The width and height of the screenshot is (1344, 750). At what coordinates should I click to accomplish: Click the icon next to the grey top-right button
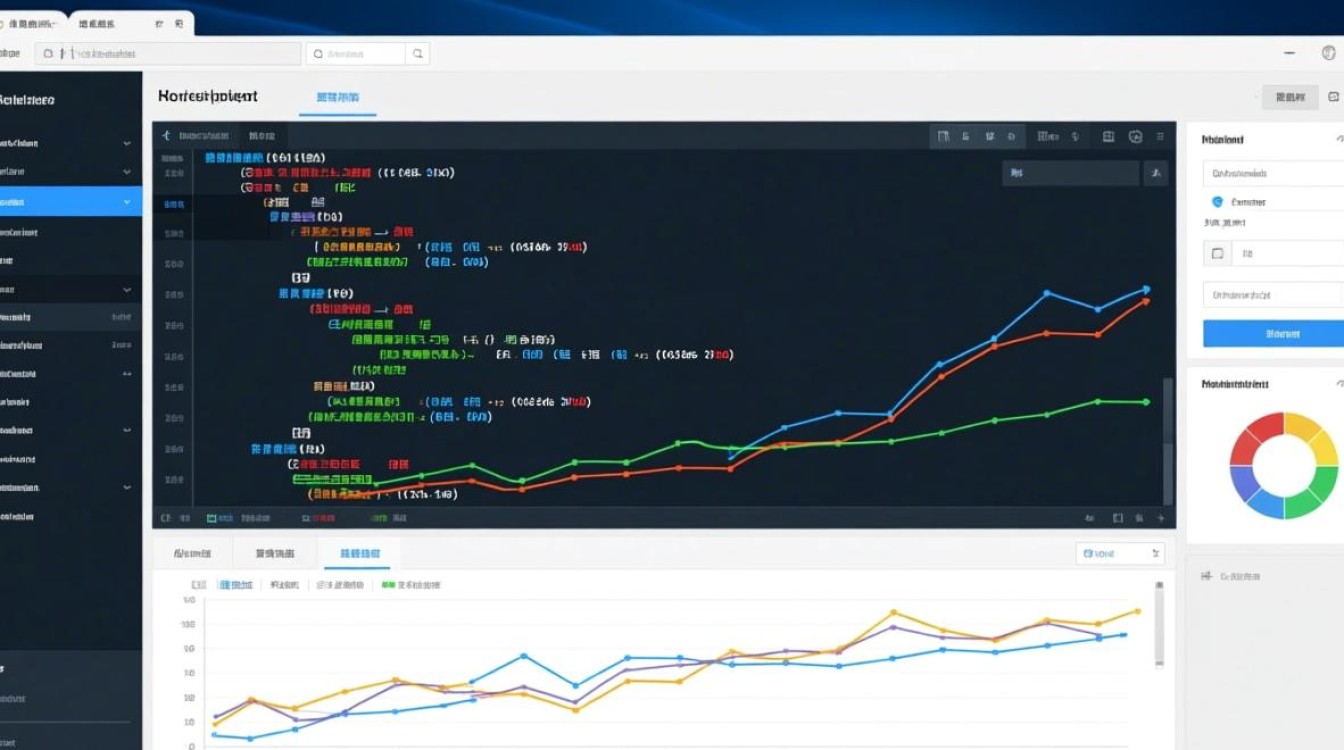click(x=1333, y=97)
